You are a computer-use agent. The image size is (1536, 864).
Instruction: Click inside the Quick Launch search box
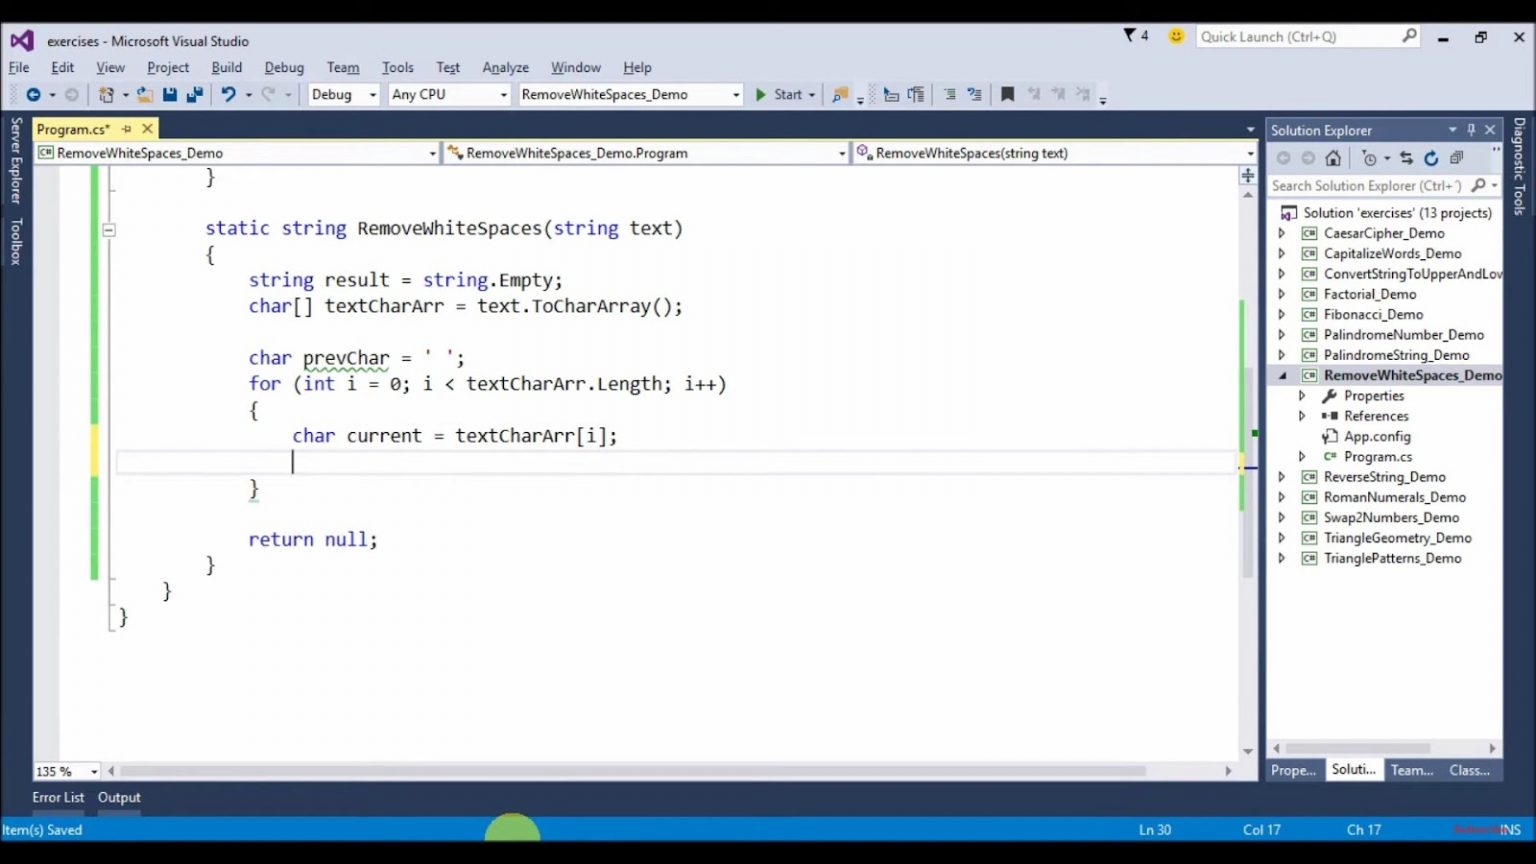pyautogui.click(x=1300, y=36)
